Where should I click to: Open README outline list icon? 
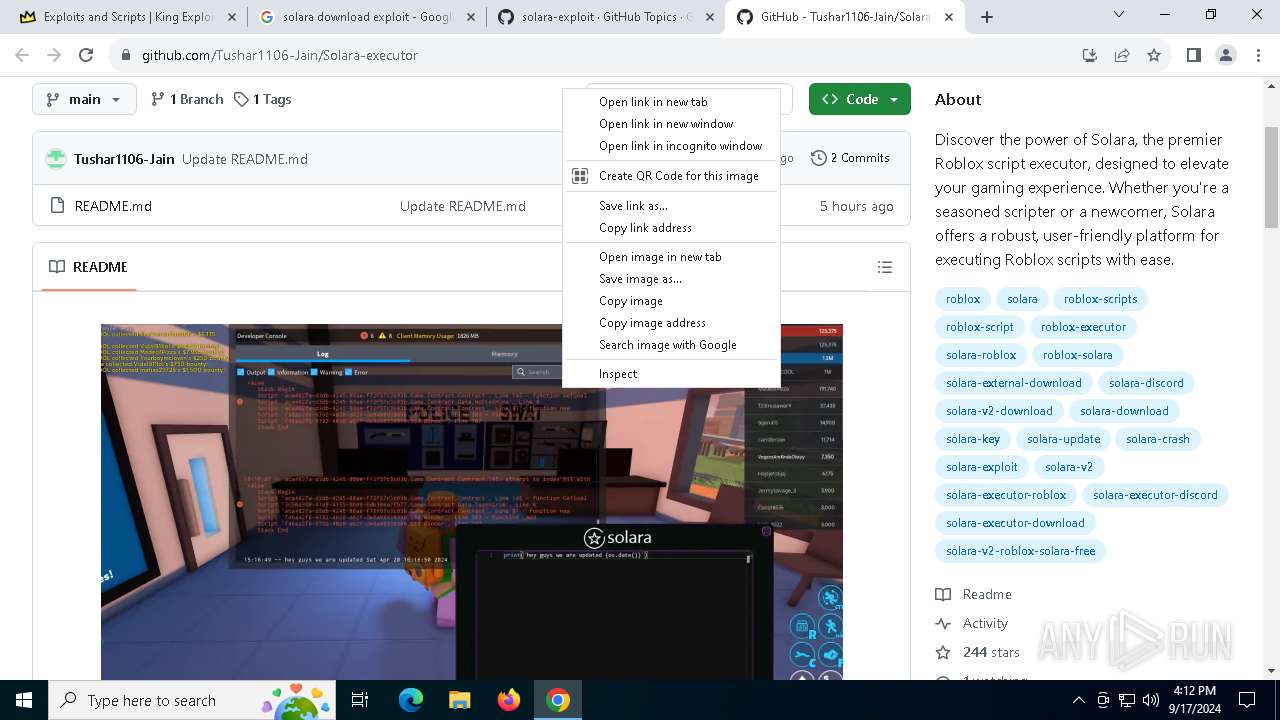tap(884, 267)
